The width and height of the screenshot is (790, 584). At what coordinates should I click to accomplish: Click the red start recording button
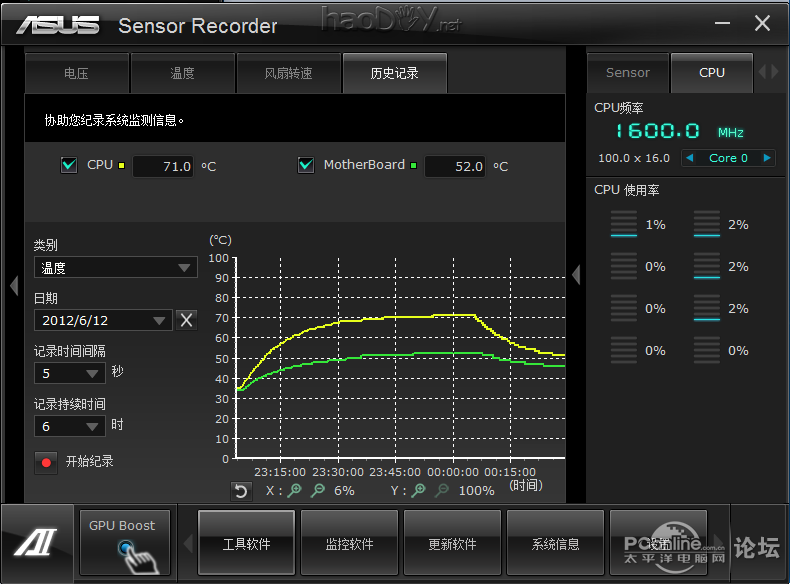pyautogui.click(x=46, y=462)
